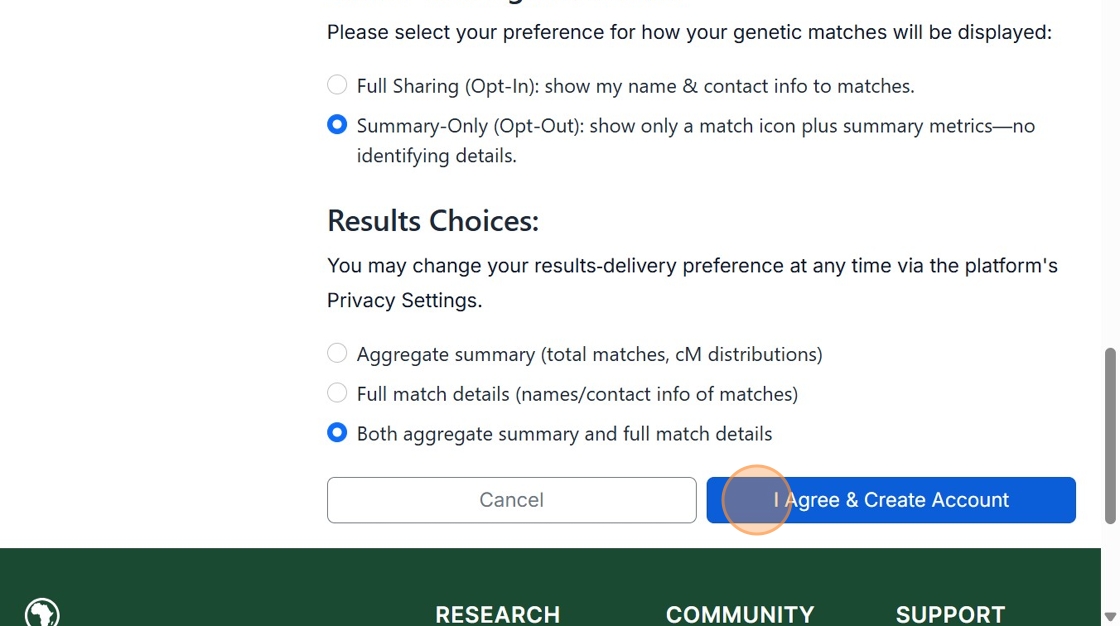
Task: Choose the Aggregate summary radio circle
Action: click(x=337, y=353)
